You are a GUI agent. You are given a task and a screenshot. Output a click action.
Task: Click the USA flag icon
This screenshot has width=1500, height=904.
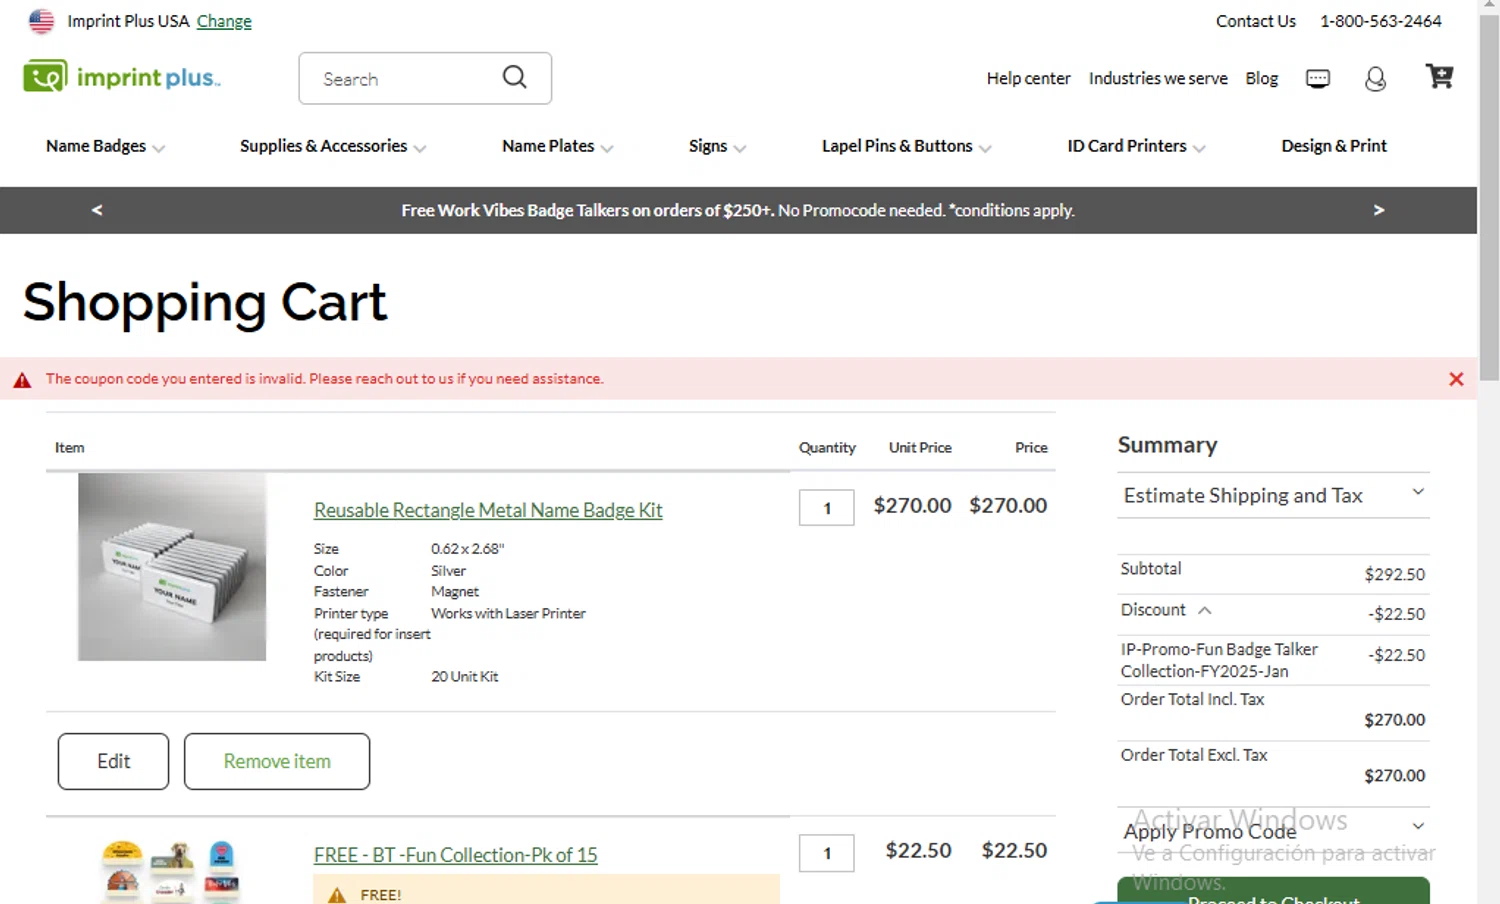tap(41, 21)
